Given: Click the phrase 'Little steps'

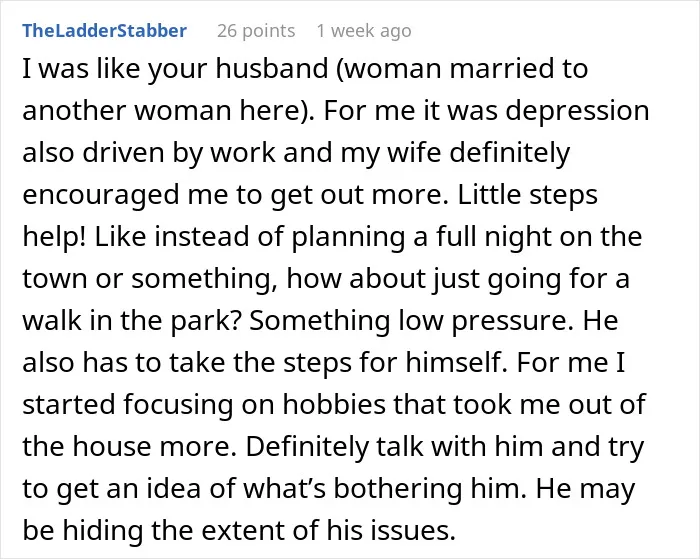Looking at the screenshot, I should pyautogui.click(x=528, y=195).
